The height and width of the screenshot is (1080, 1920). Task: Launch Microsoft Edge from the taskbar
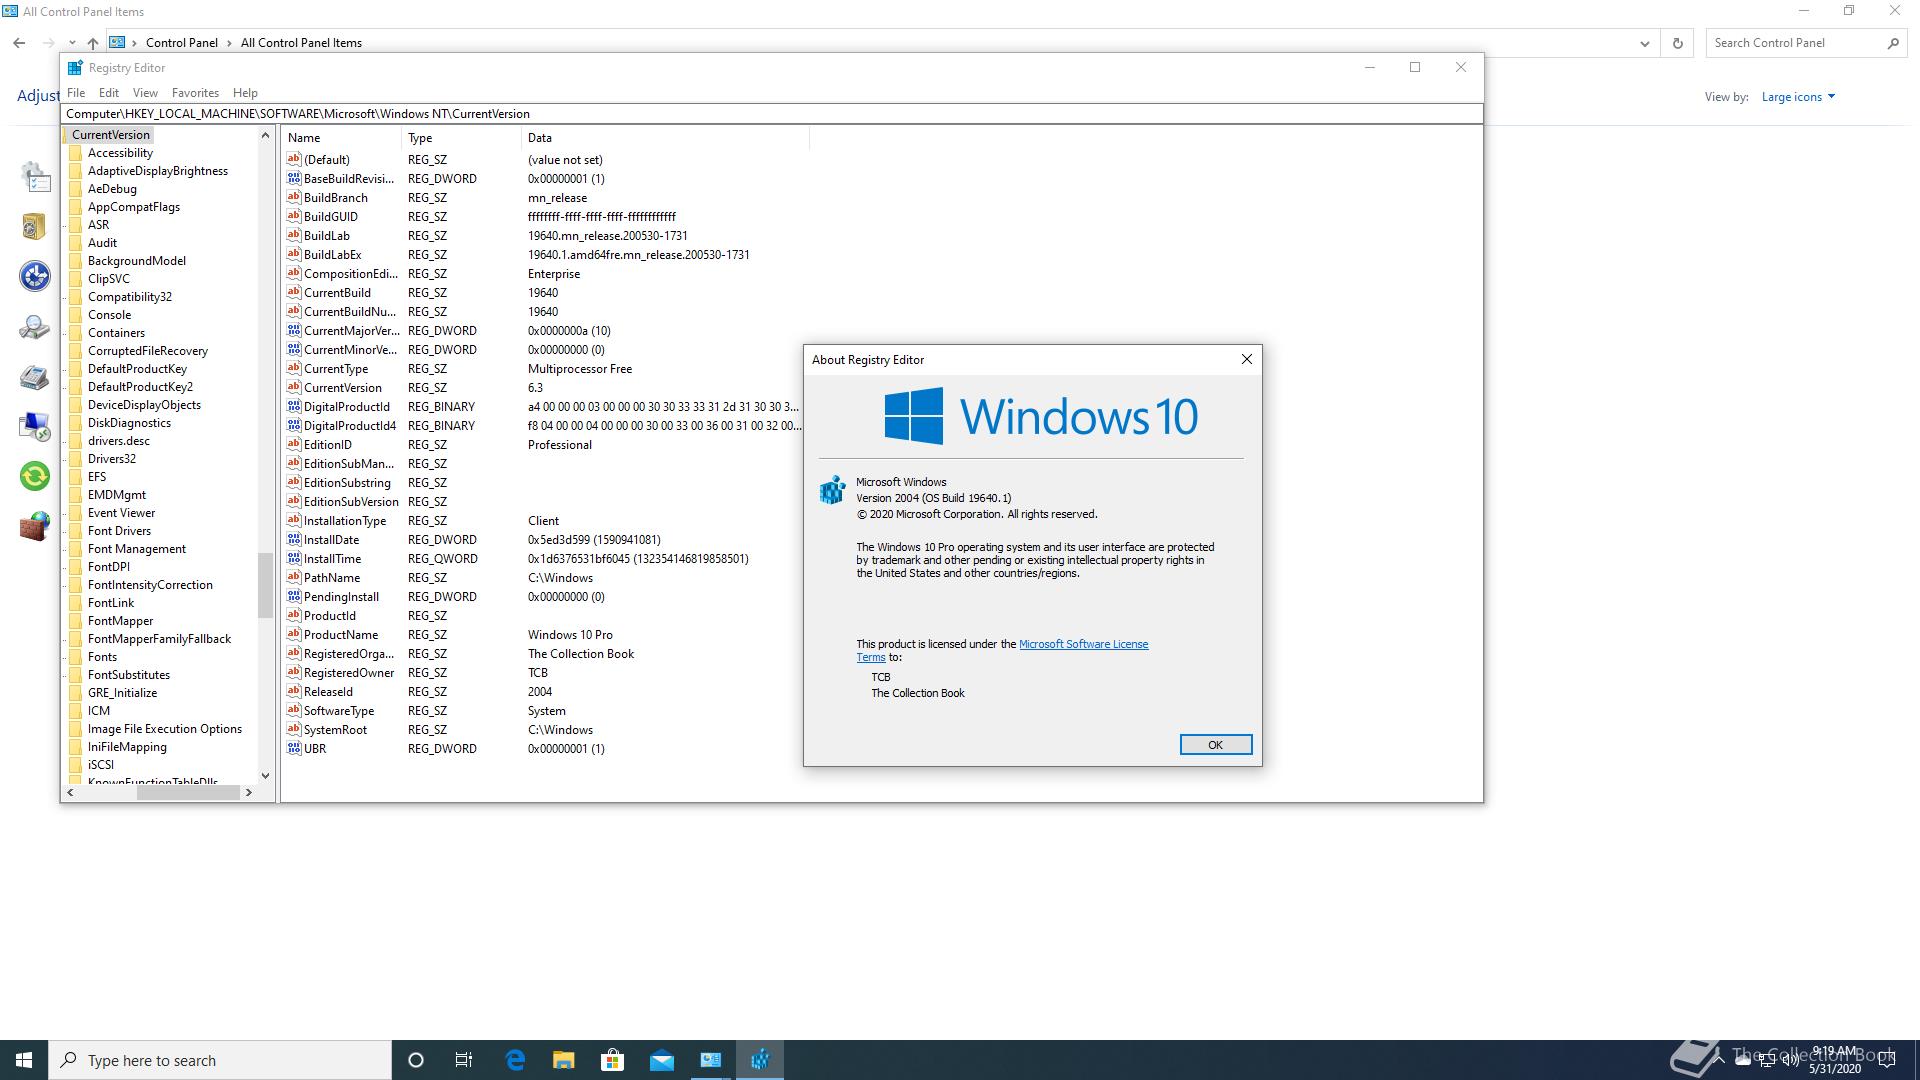[x=515, y=1060]
